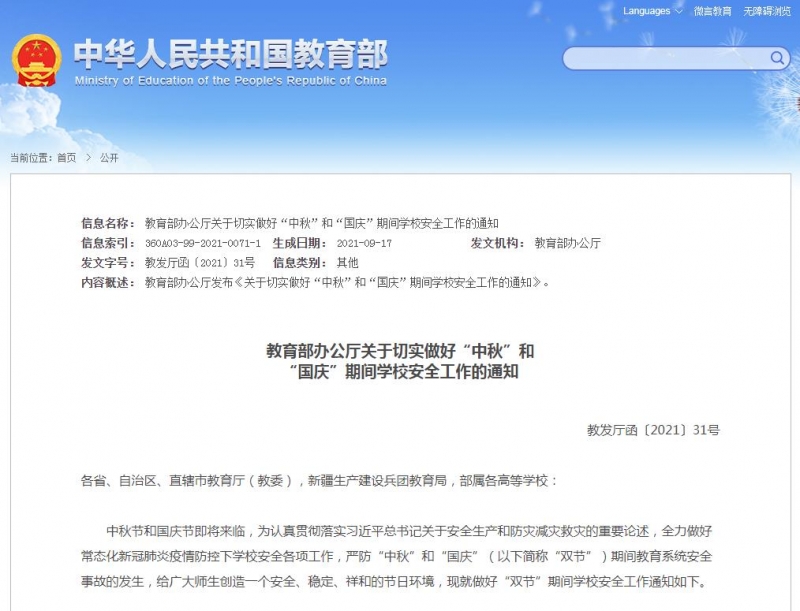This screenshot has height=611, width=800.
Task: Click the national emblem logo
Action: 36,62
